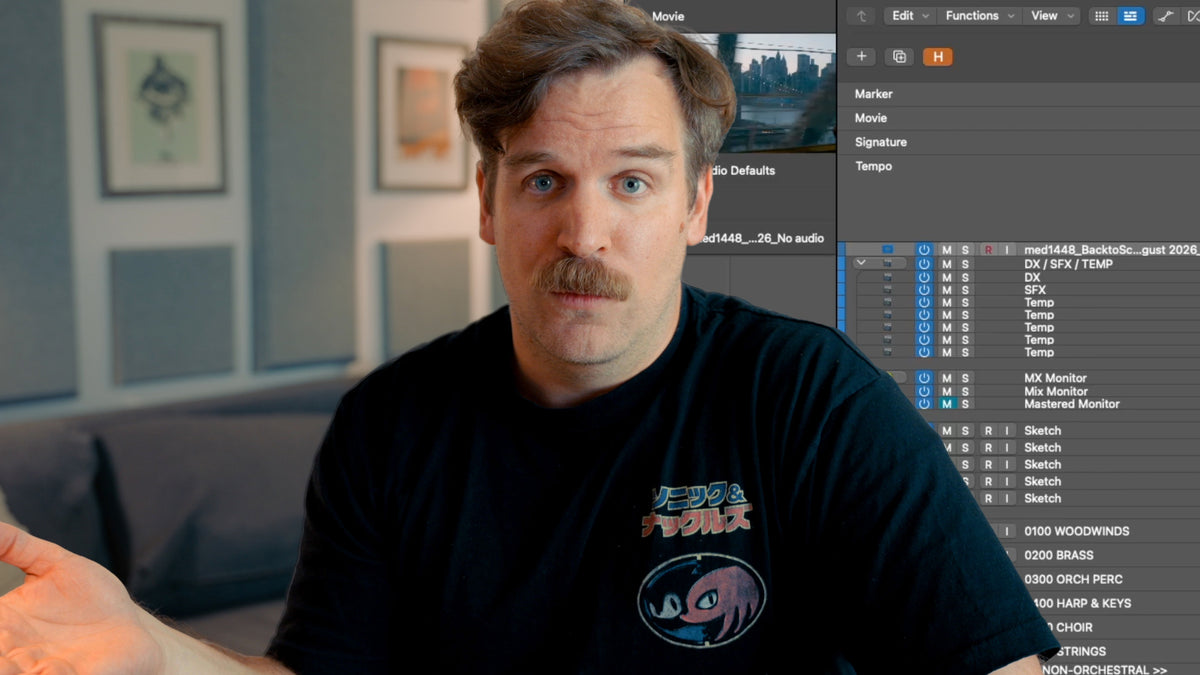
Task: Mute the MX Monitor track
Action: (x=946, y=378)
